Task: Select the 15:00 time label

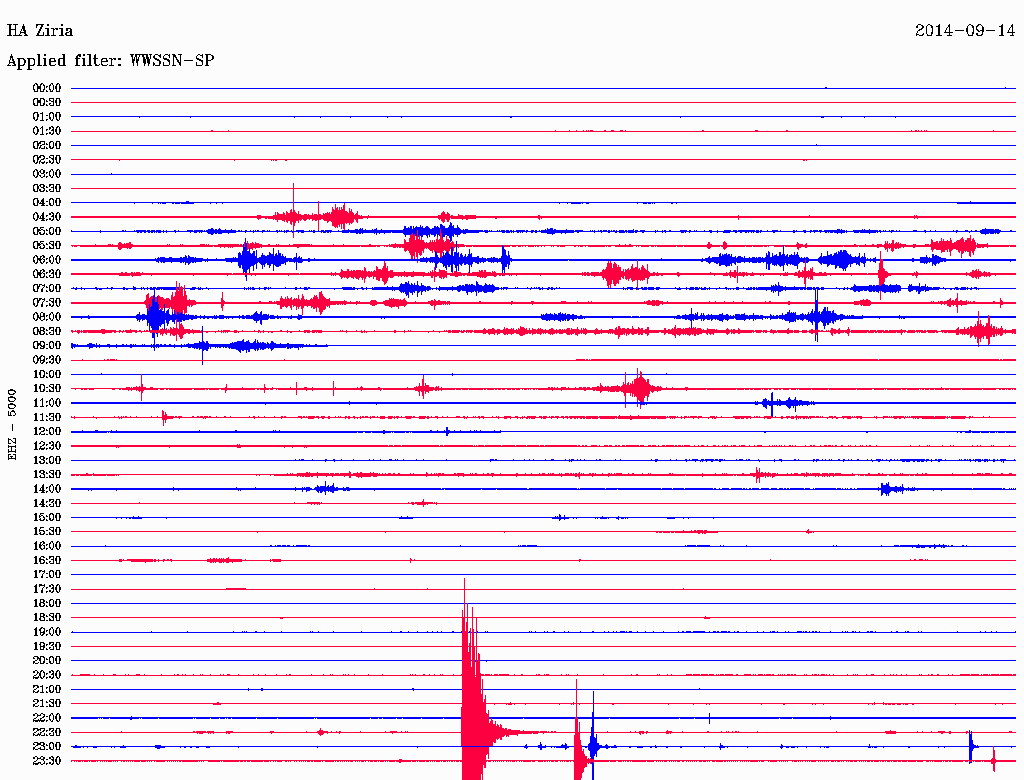Action: coord(47,517)
